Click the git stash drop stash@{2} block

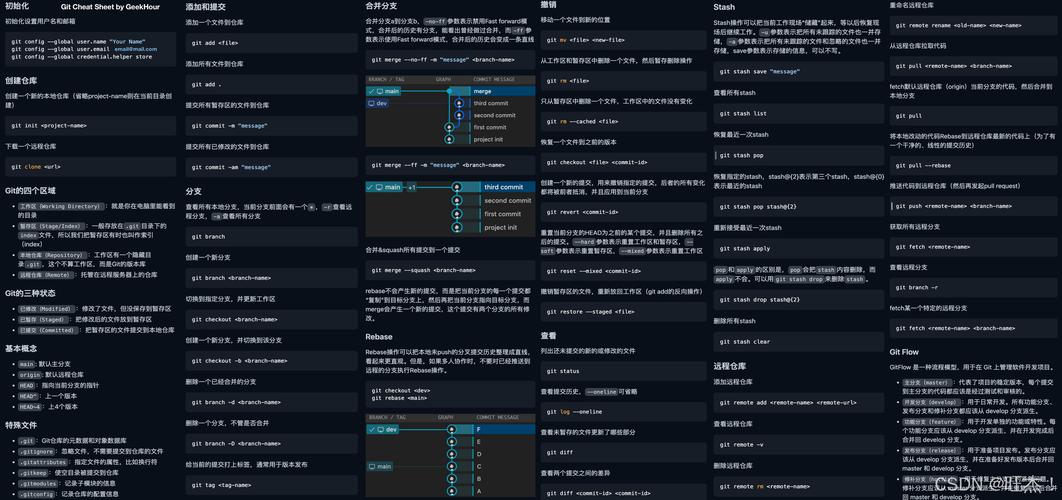click(799, 299)
